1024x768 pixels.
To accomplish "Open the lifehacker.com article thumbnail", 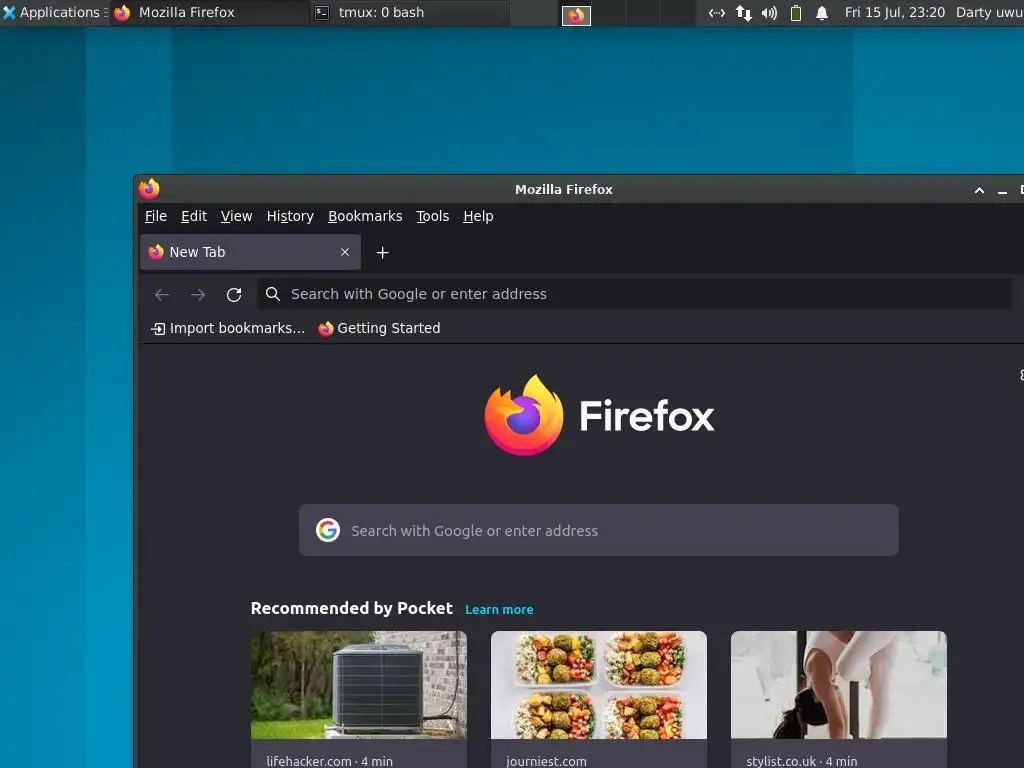I will click(x=359, y=684).
